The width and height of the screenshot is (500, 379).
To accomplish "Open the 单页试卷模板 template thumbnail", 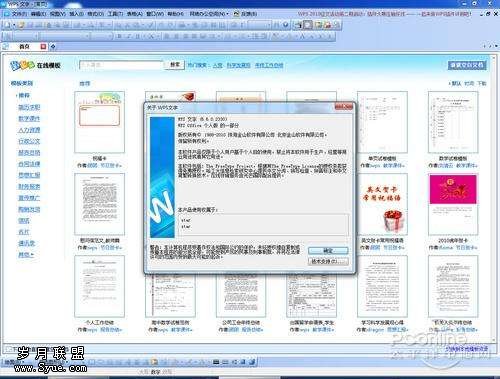I will click(382, 122).
